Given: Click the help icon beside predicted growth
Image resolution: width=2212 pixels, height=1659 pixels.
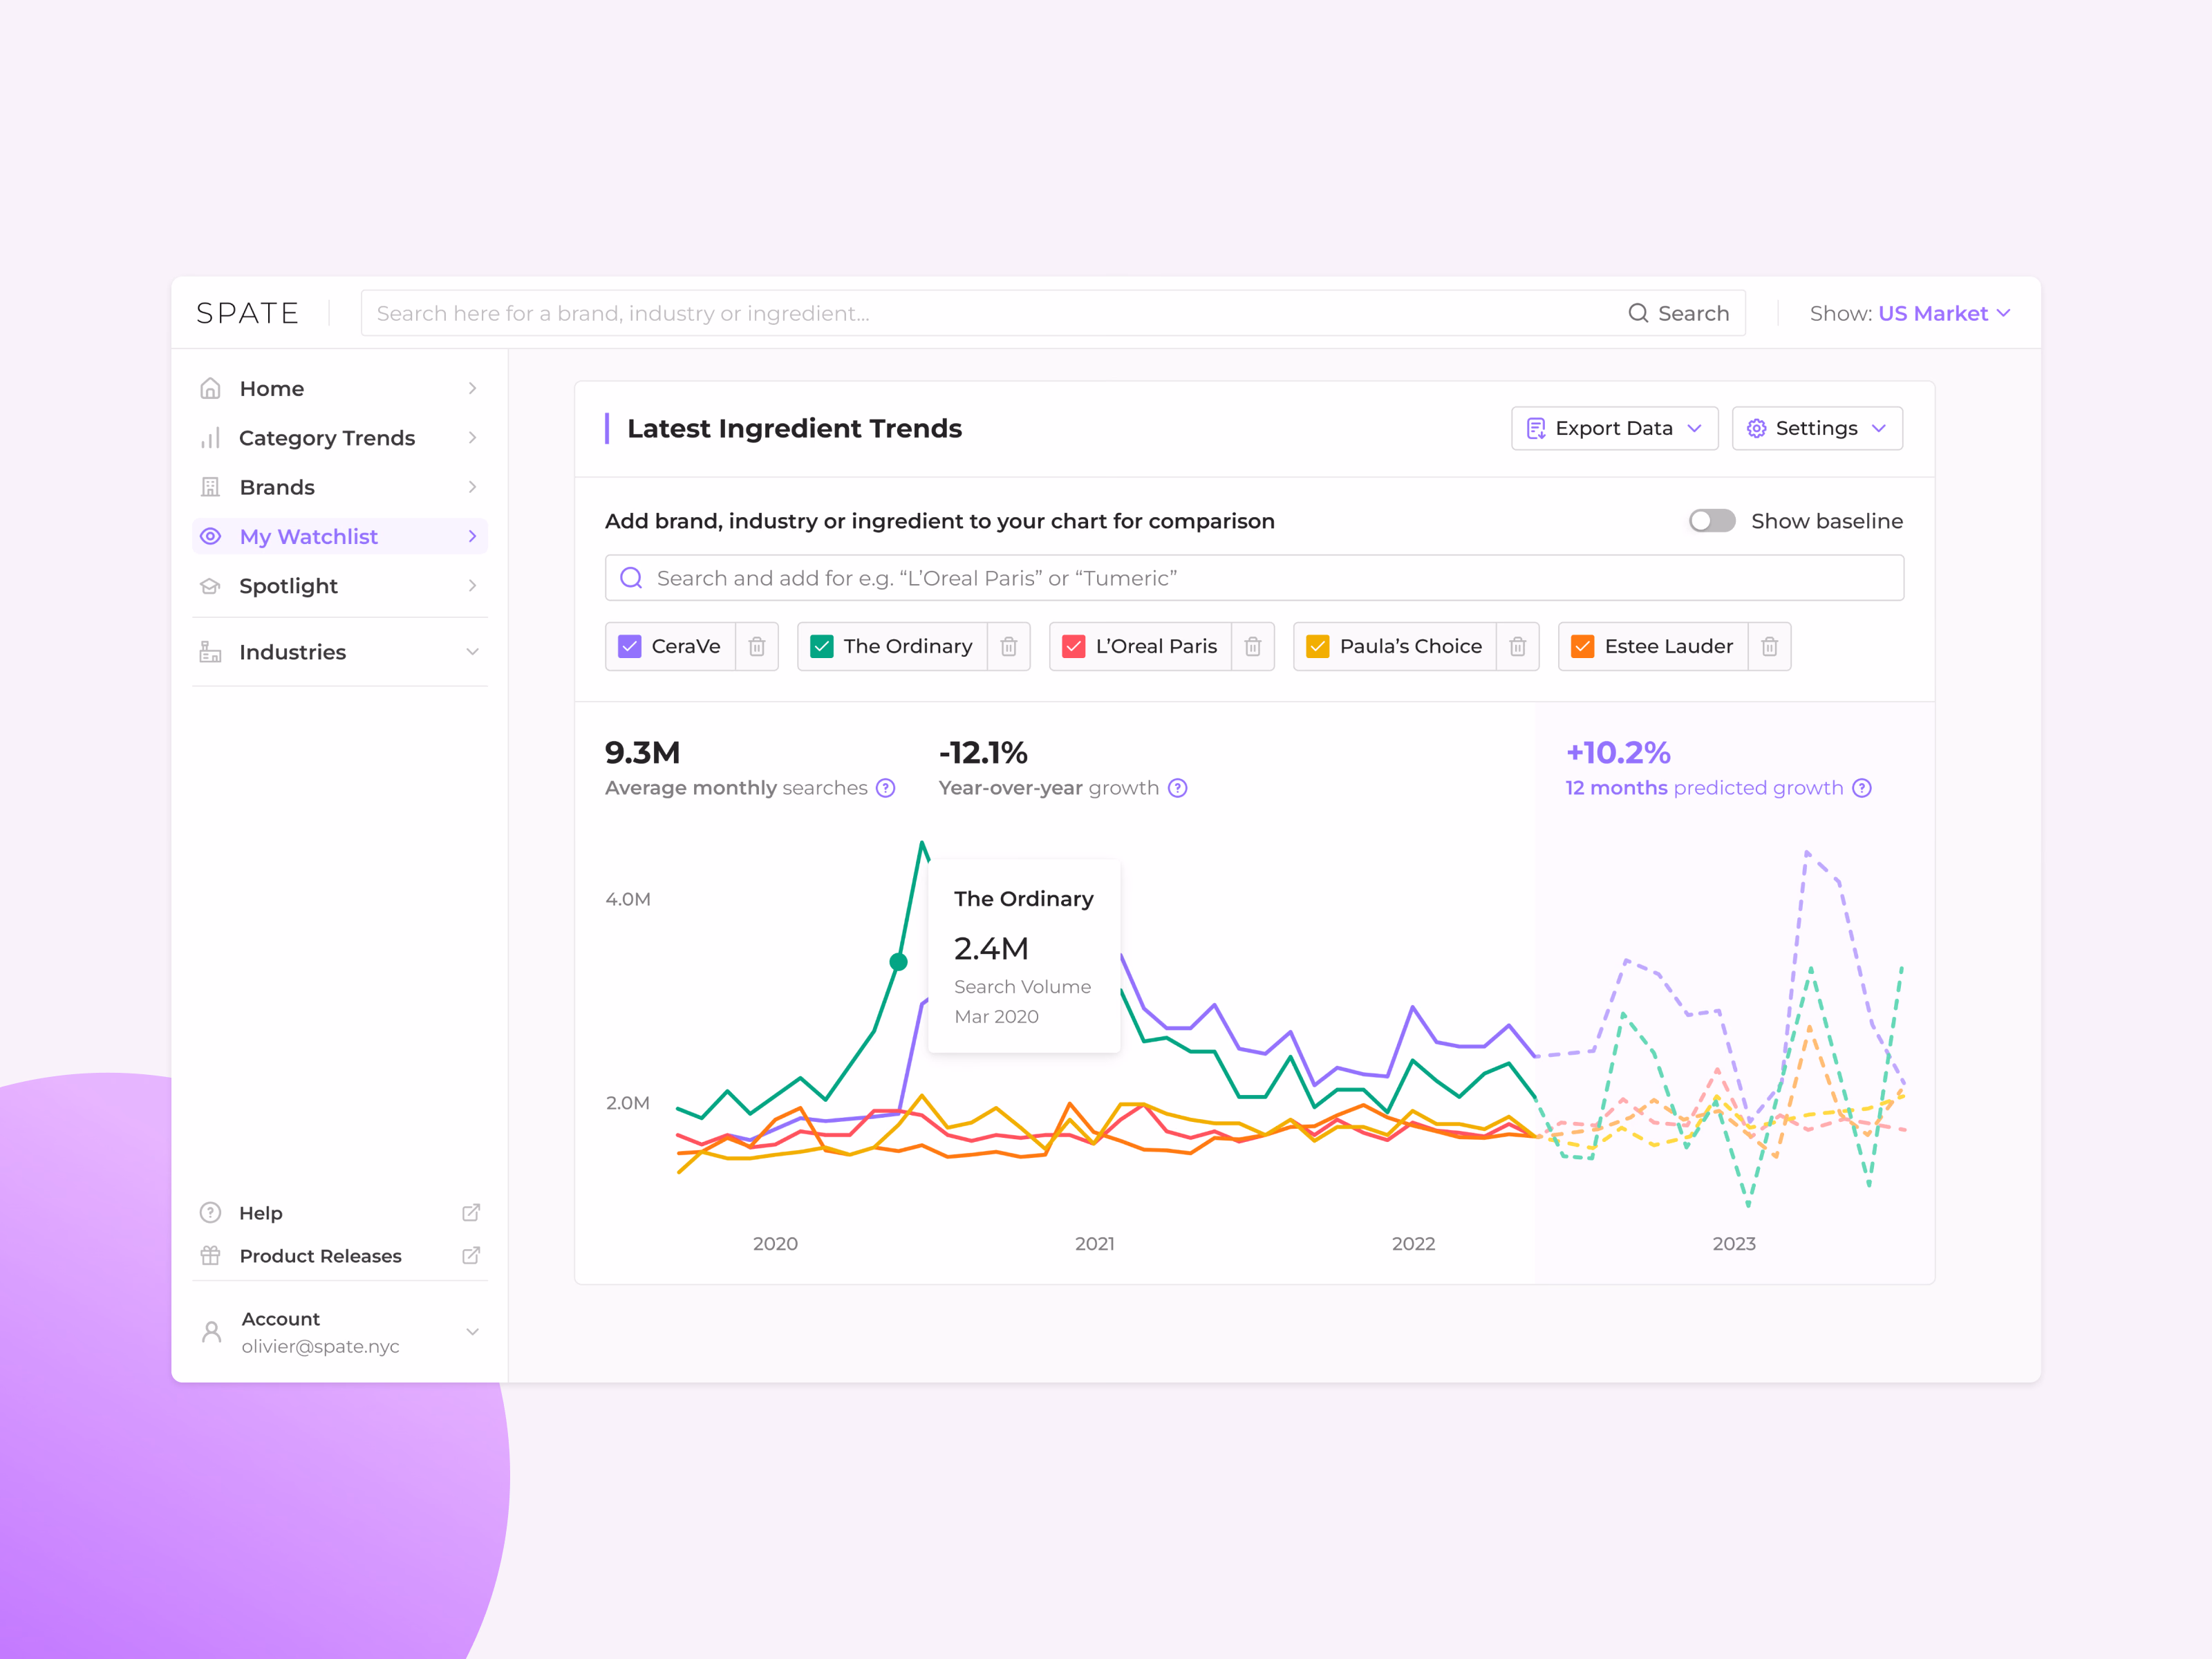Looking at the screenshot, I should click(x=1862, y=788).
